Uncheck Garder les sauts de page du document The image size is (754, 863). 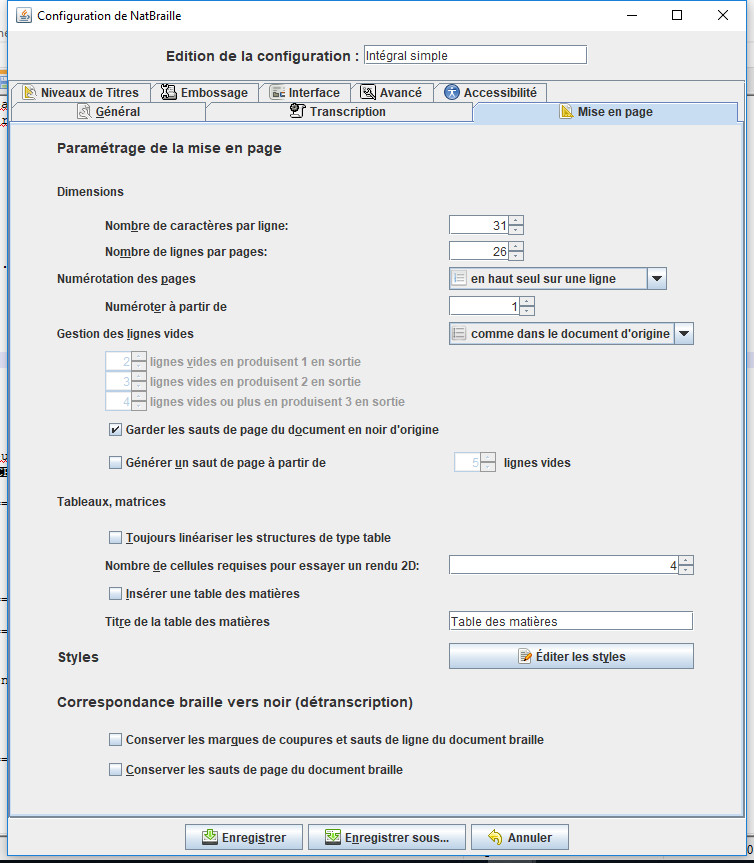coord(115,430)
